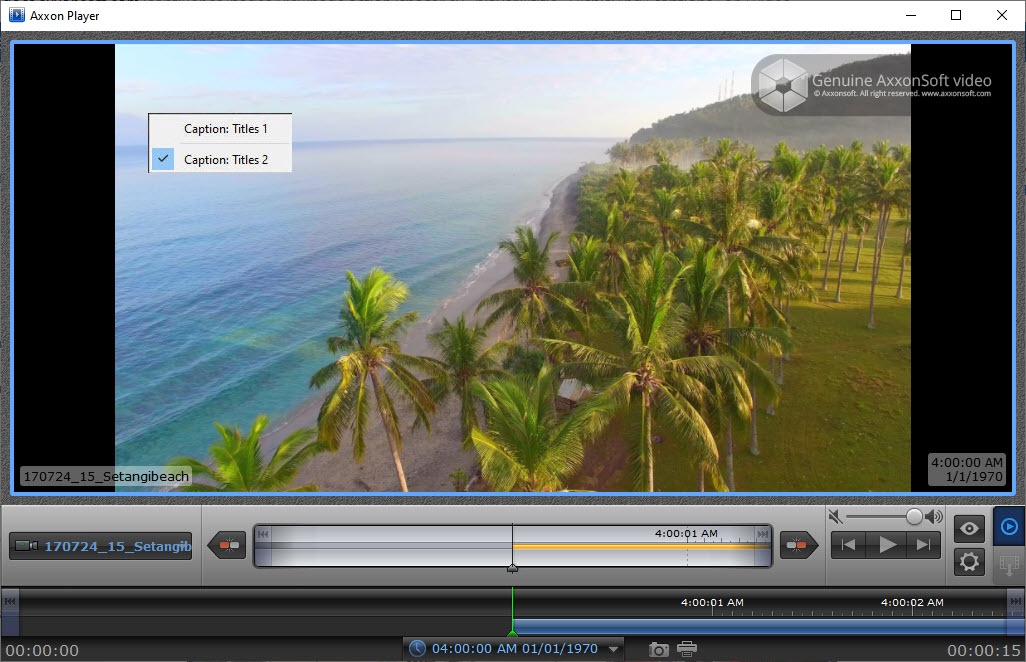
Task: Open the date and time dropdown arrow
Action: click(x=613, y=650)
